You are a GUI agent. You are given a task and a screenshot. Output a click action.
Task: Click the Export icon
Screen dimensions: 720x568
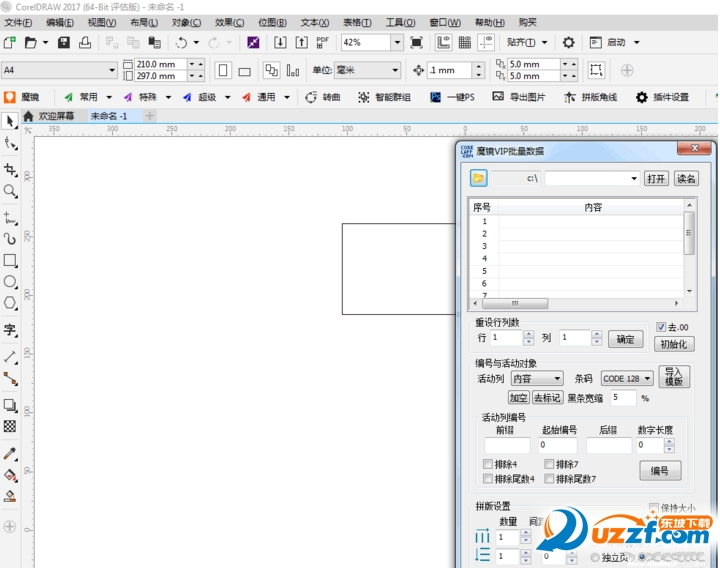pos(301,43)
